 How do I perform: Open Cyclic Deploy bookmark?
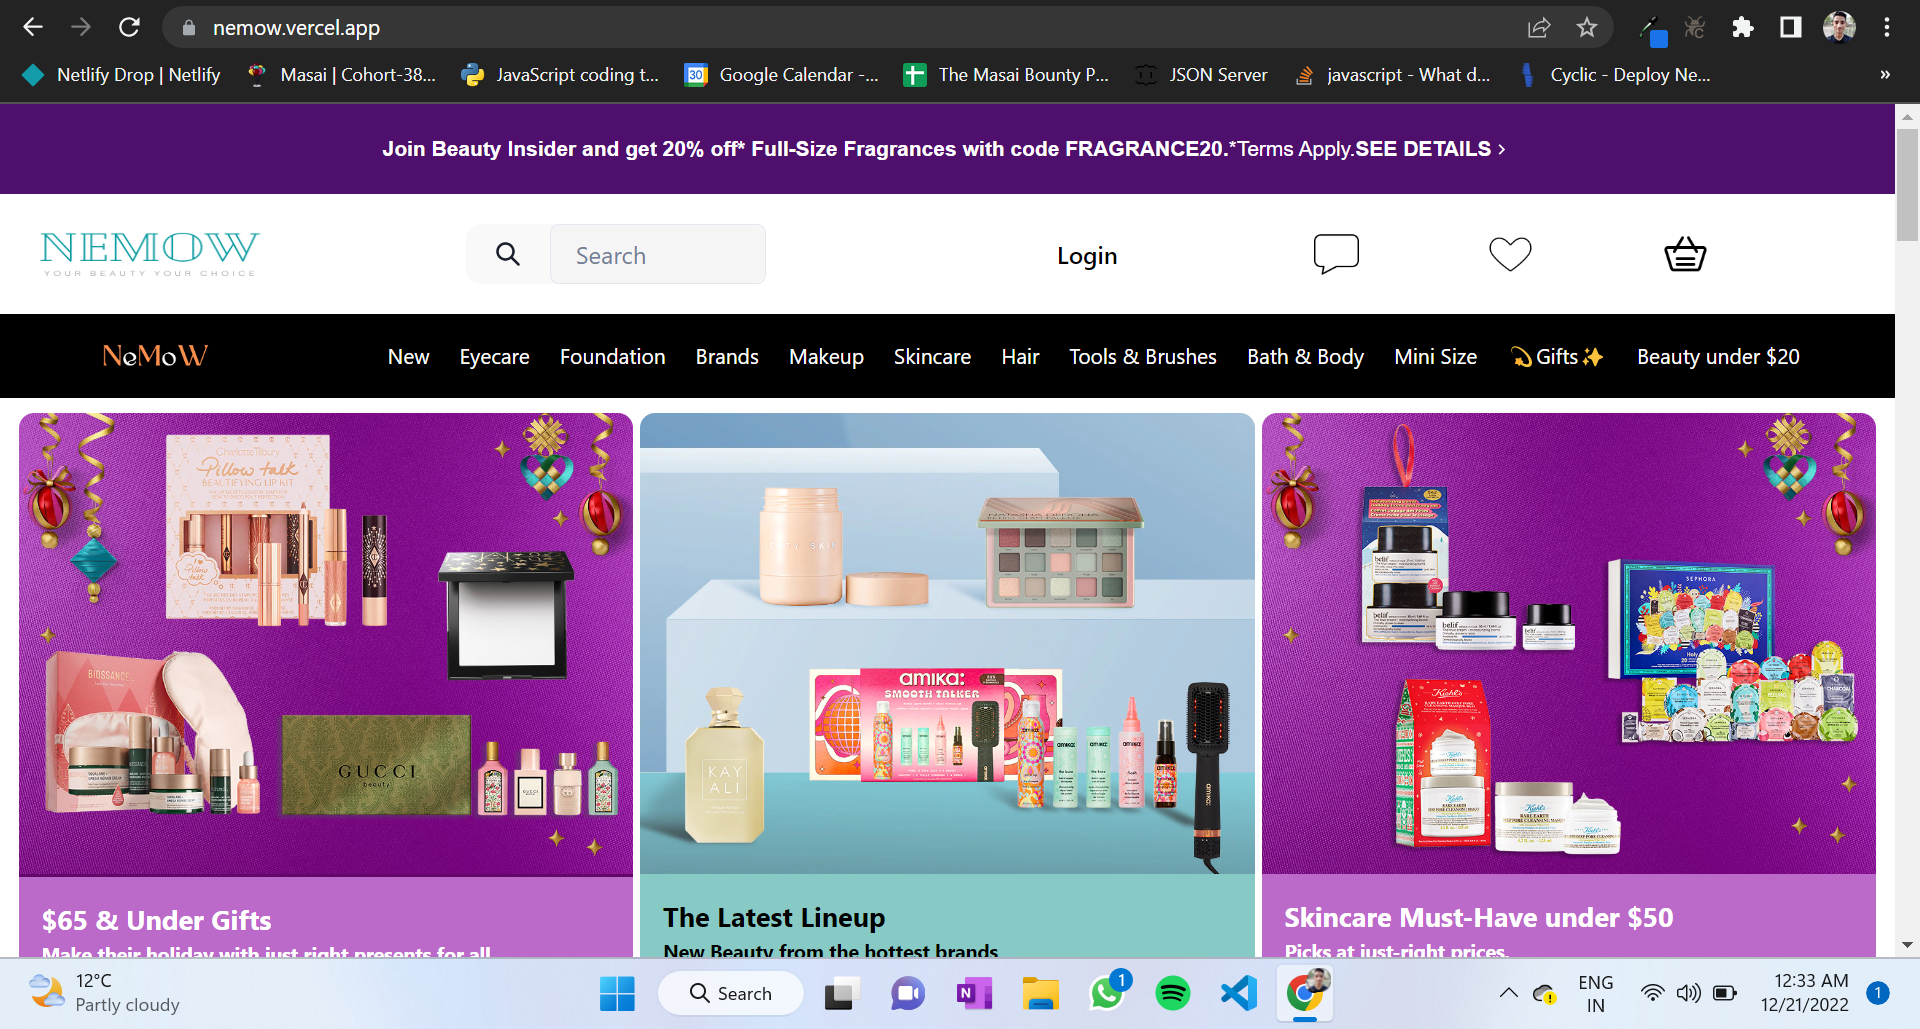[x=1614, y=74]
